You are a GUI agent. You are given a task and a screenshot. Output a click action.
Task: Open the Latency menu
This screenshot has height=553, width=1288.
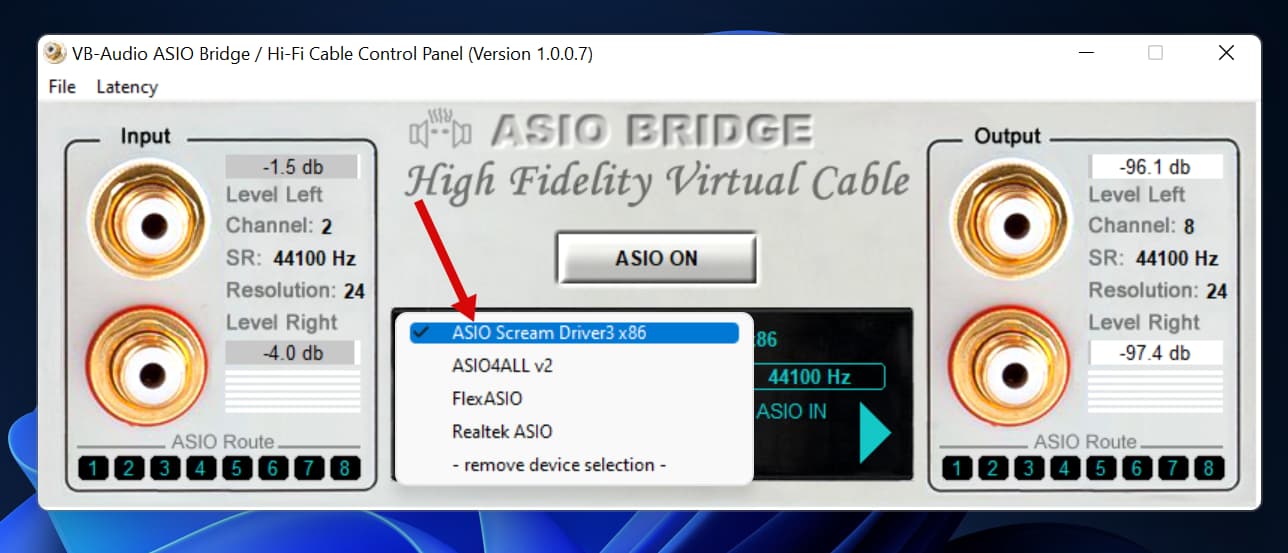click(127, 87)
